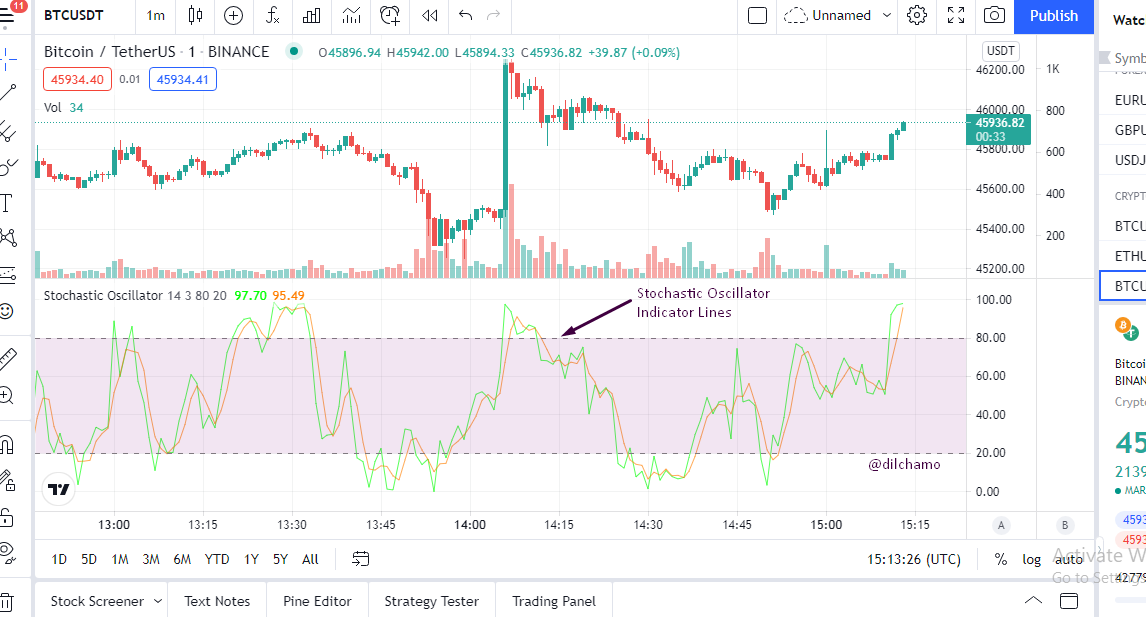Enter fullscreen chart mode

click(956, 15)
